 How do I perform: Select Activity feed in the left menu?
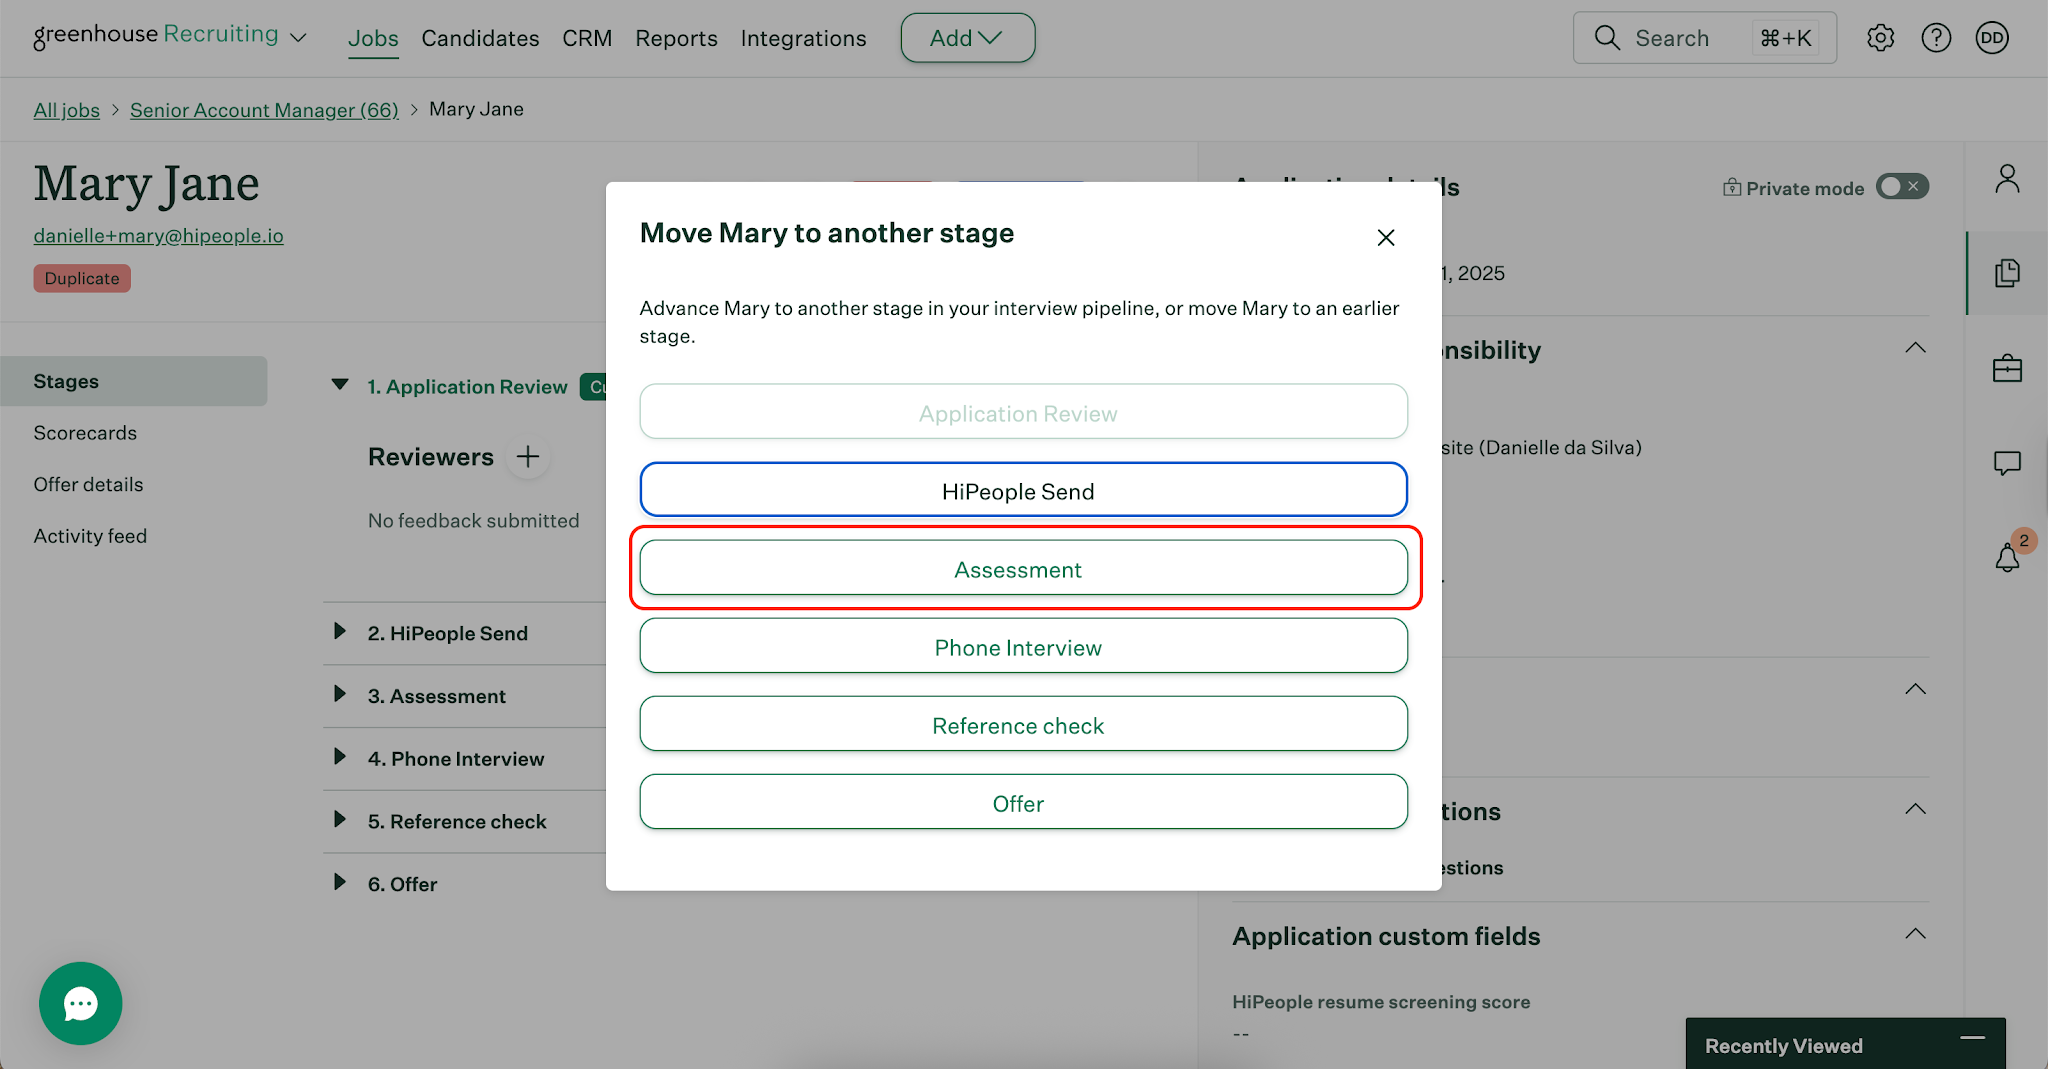point(90,536)
